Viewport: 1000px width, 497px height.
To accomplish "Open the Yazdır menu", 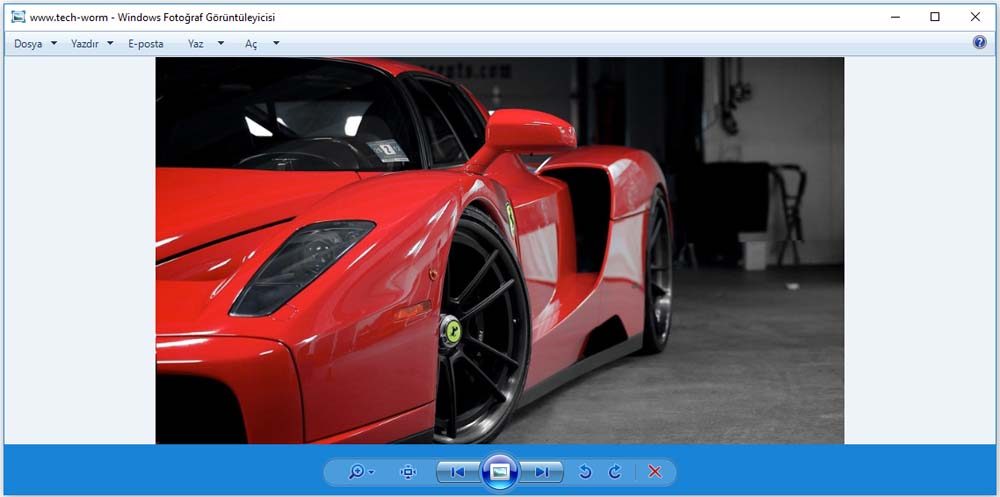I will click(x=85, y=44).
